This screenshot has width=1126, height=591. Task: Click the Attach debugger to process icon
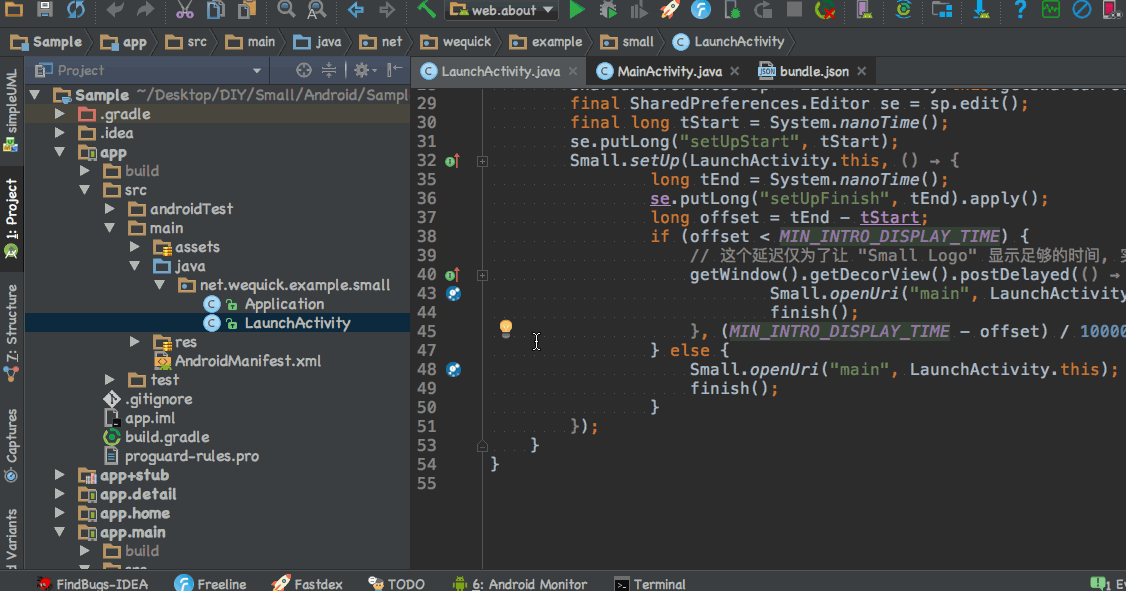pos(732,9)
